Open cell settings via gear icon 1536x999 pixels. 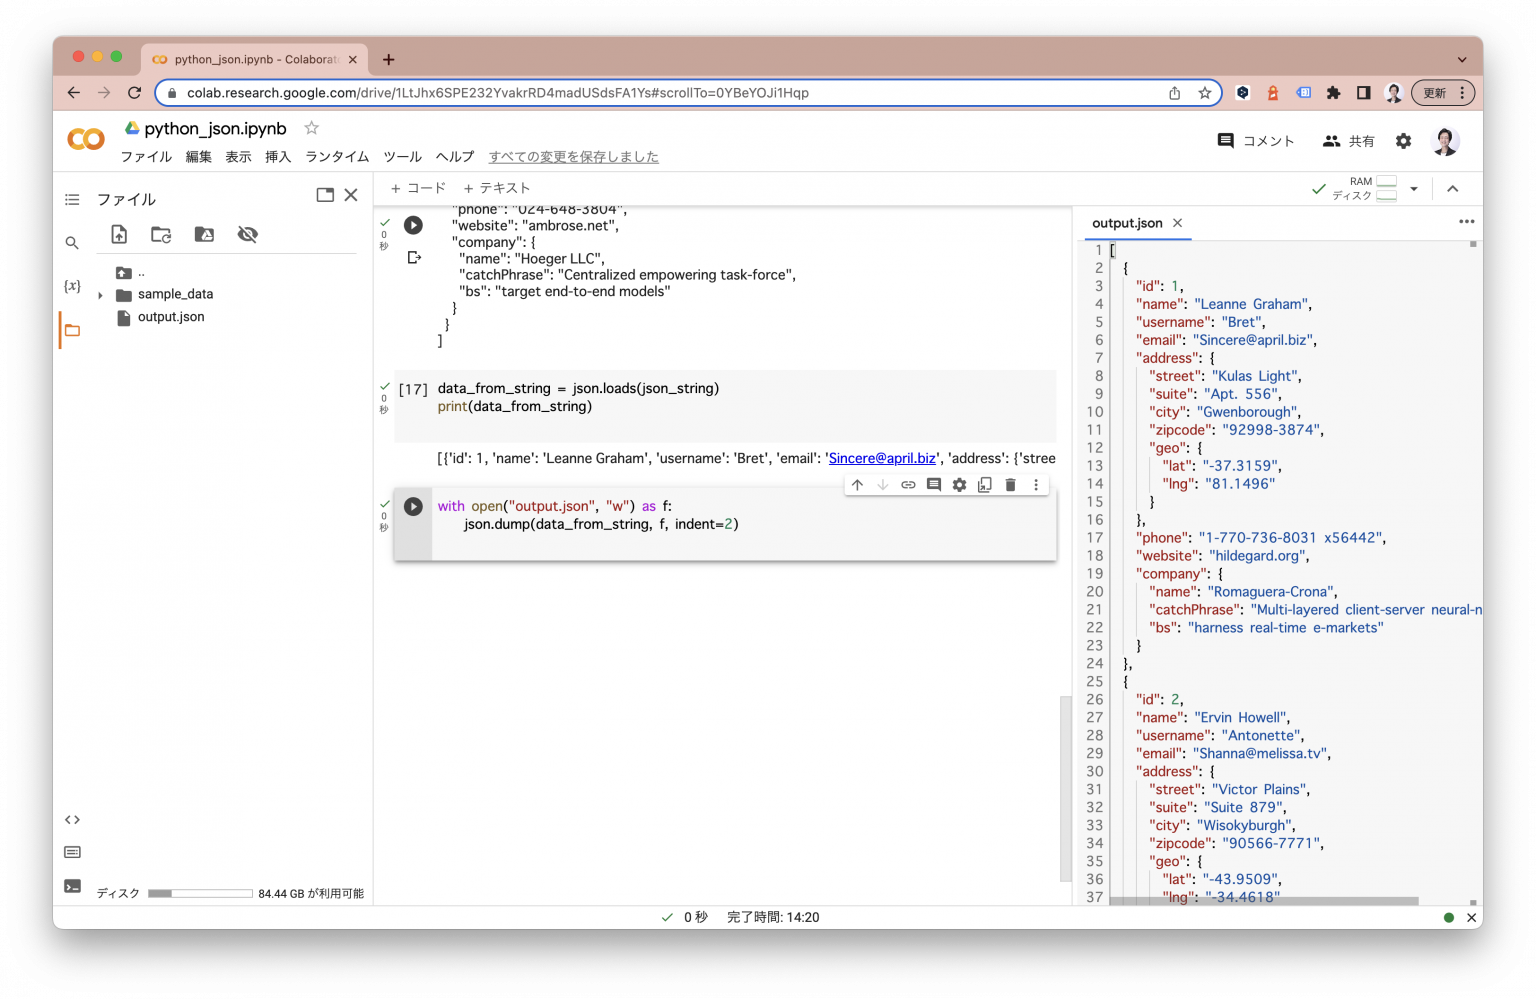click(x=959, y=484)
